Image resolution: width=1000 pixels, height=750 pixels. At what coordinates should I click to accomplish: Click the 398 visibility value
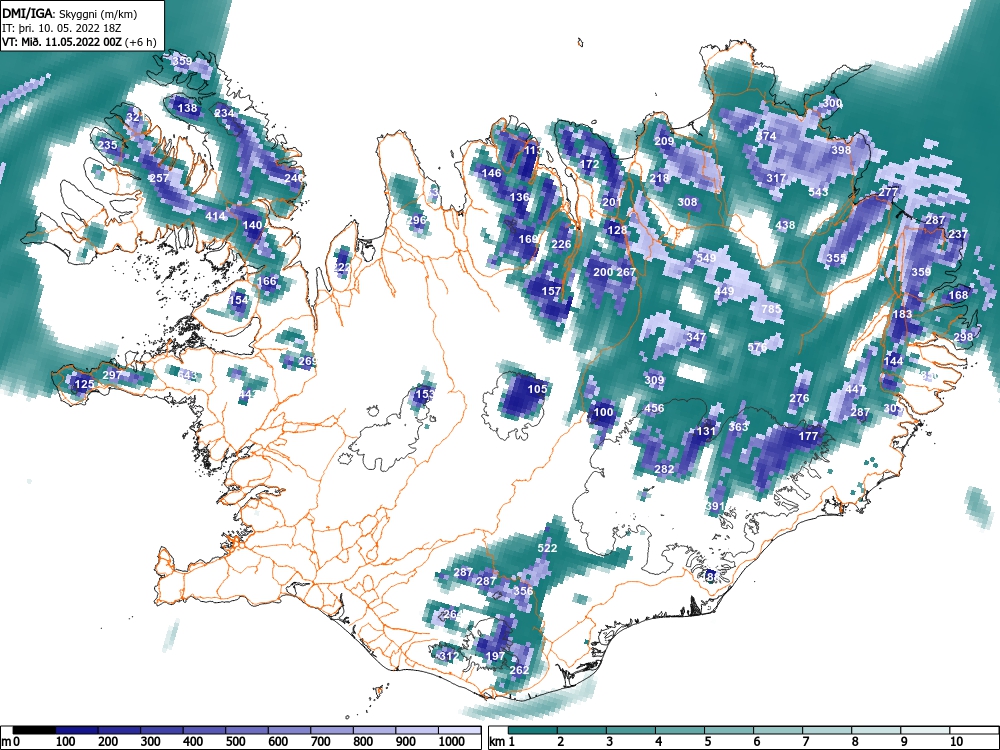tap(841, 150)
